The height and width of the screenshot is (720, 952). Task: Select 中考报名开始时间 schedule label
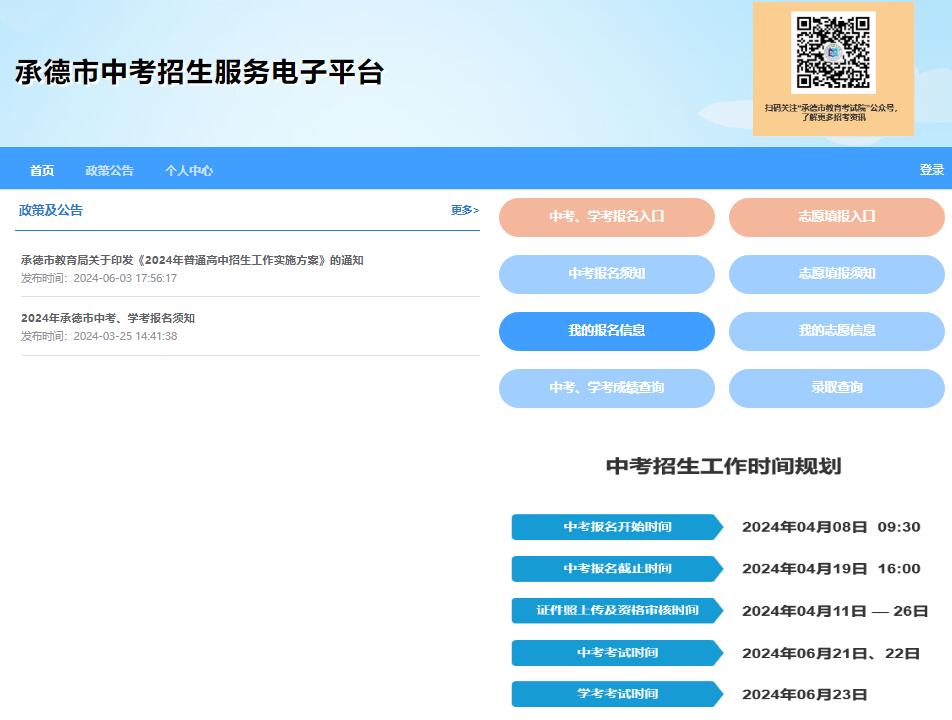click(616, 527)
